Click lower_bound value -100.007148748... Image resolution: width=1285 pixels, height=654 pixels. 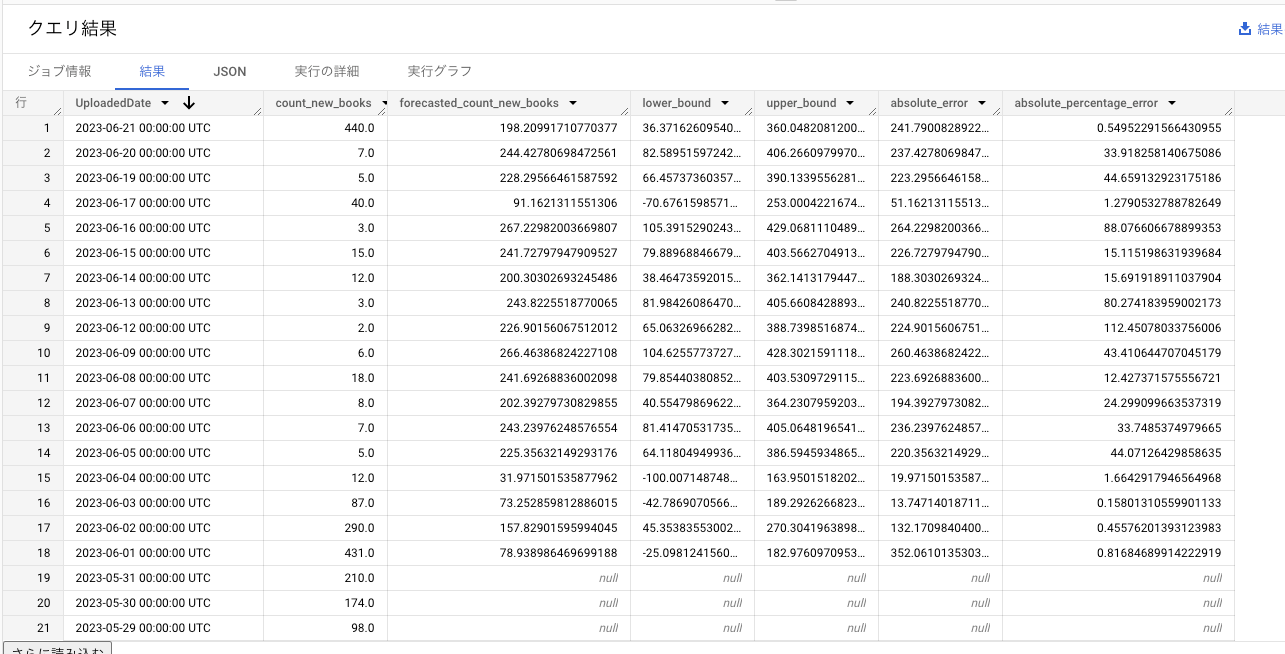point(693,478)
